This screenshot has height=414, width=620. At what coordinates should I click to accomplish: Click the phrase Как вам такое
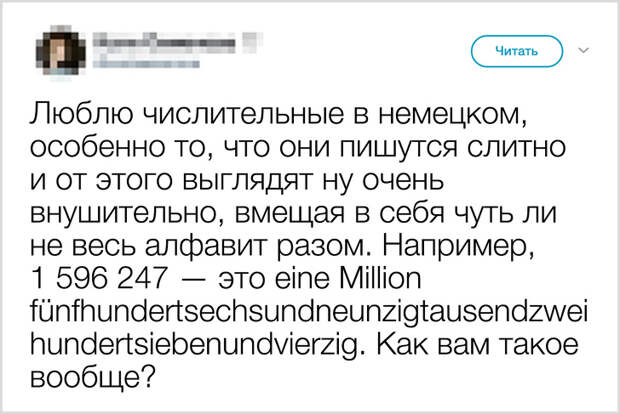(477, 344)
